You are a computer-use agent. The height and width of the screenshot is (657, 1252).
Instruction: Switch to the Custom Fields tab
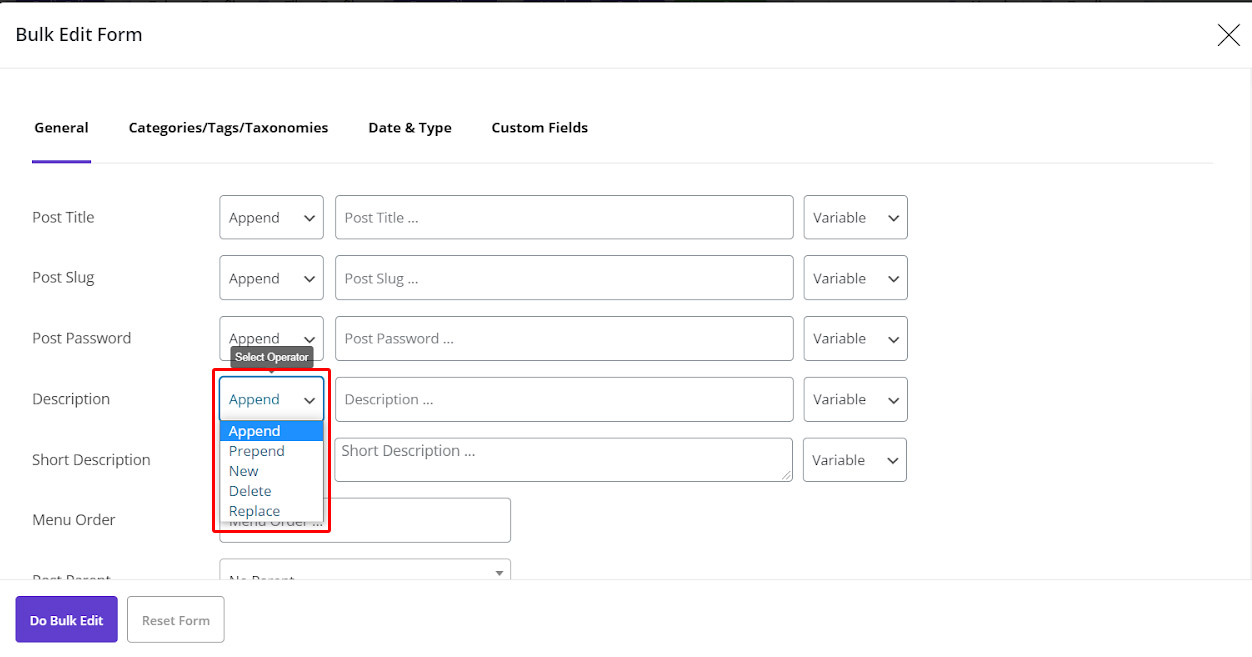pos(539,127)
